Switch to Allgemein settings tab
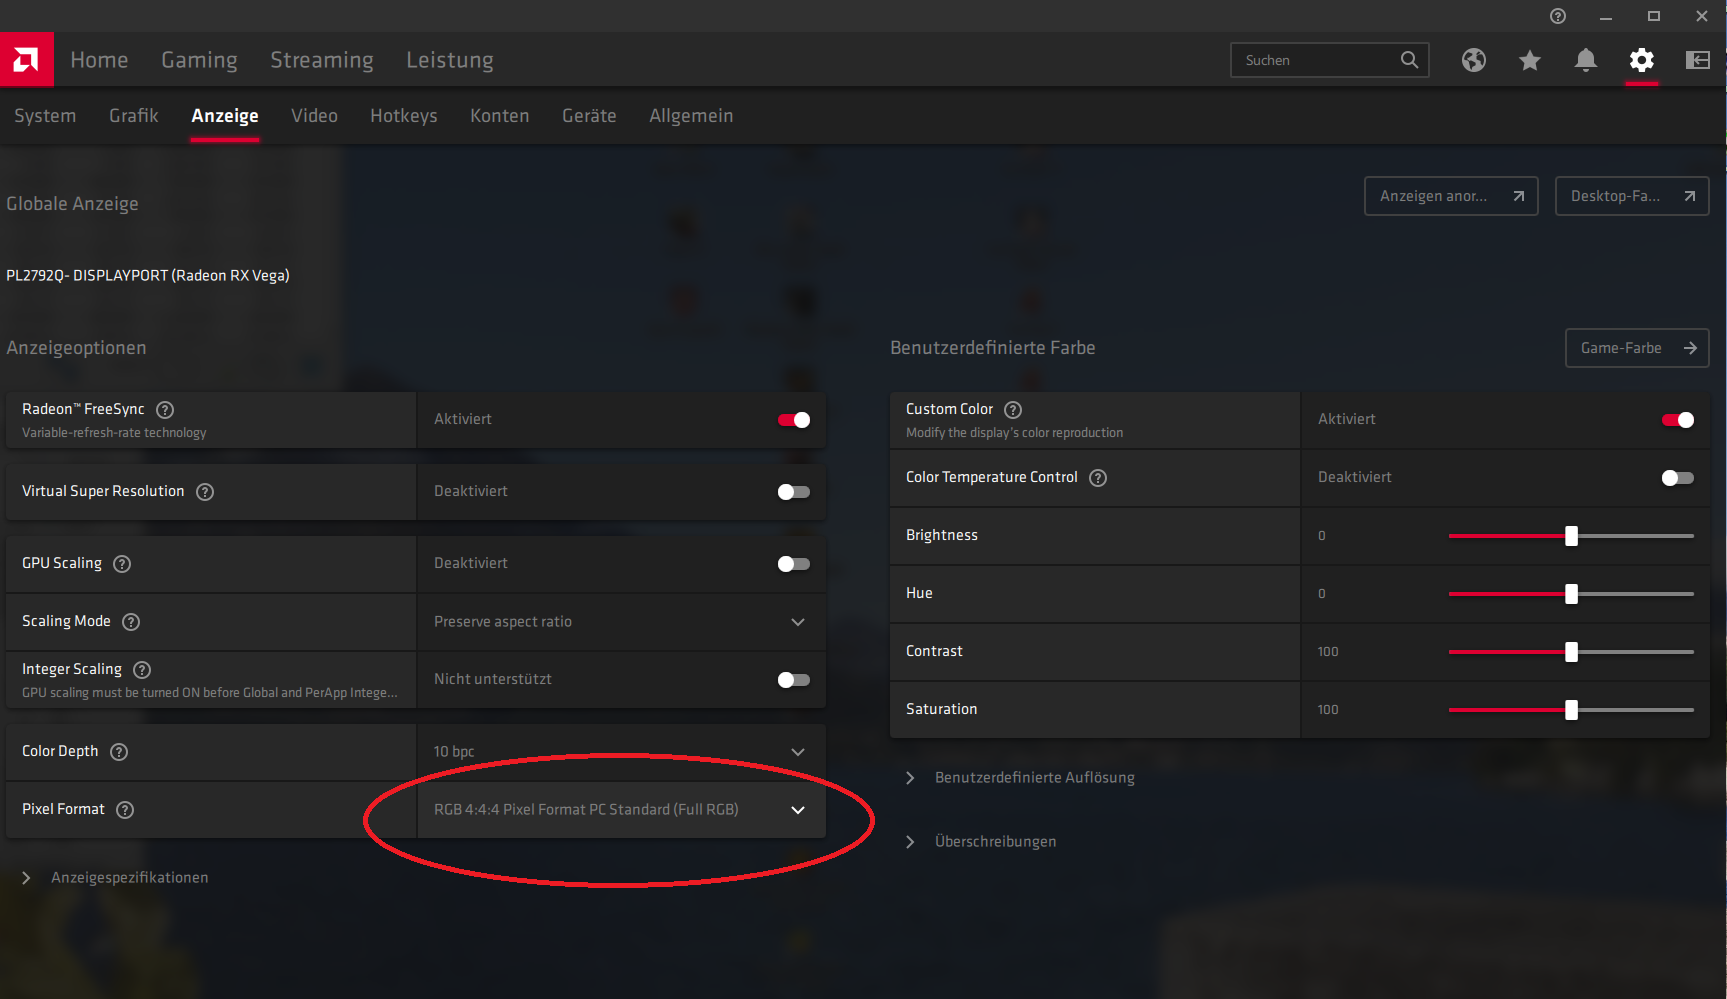 [x=691, y=116]
